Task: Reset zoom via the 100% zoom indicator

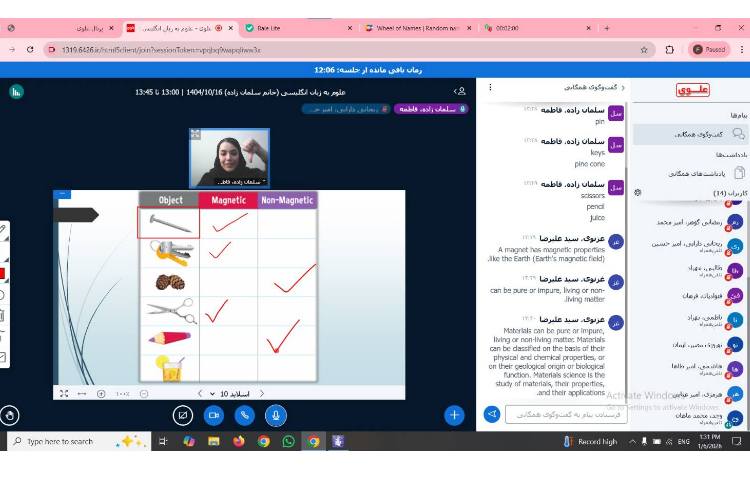Action: pyautogui.click(x=122, y=394)
